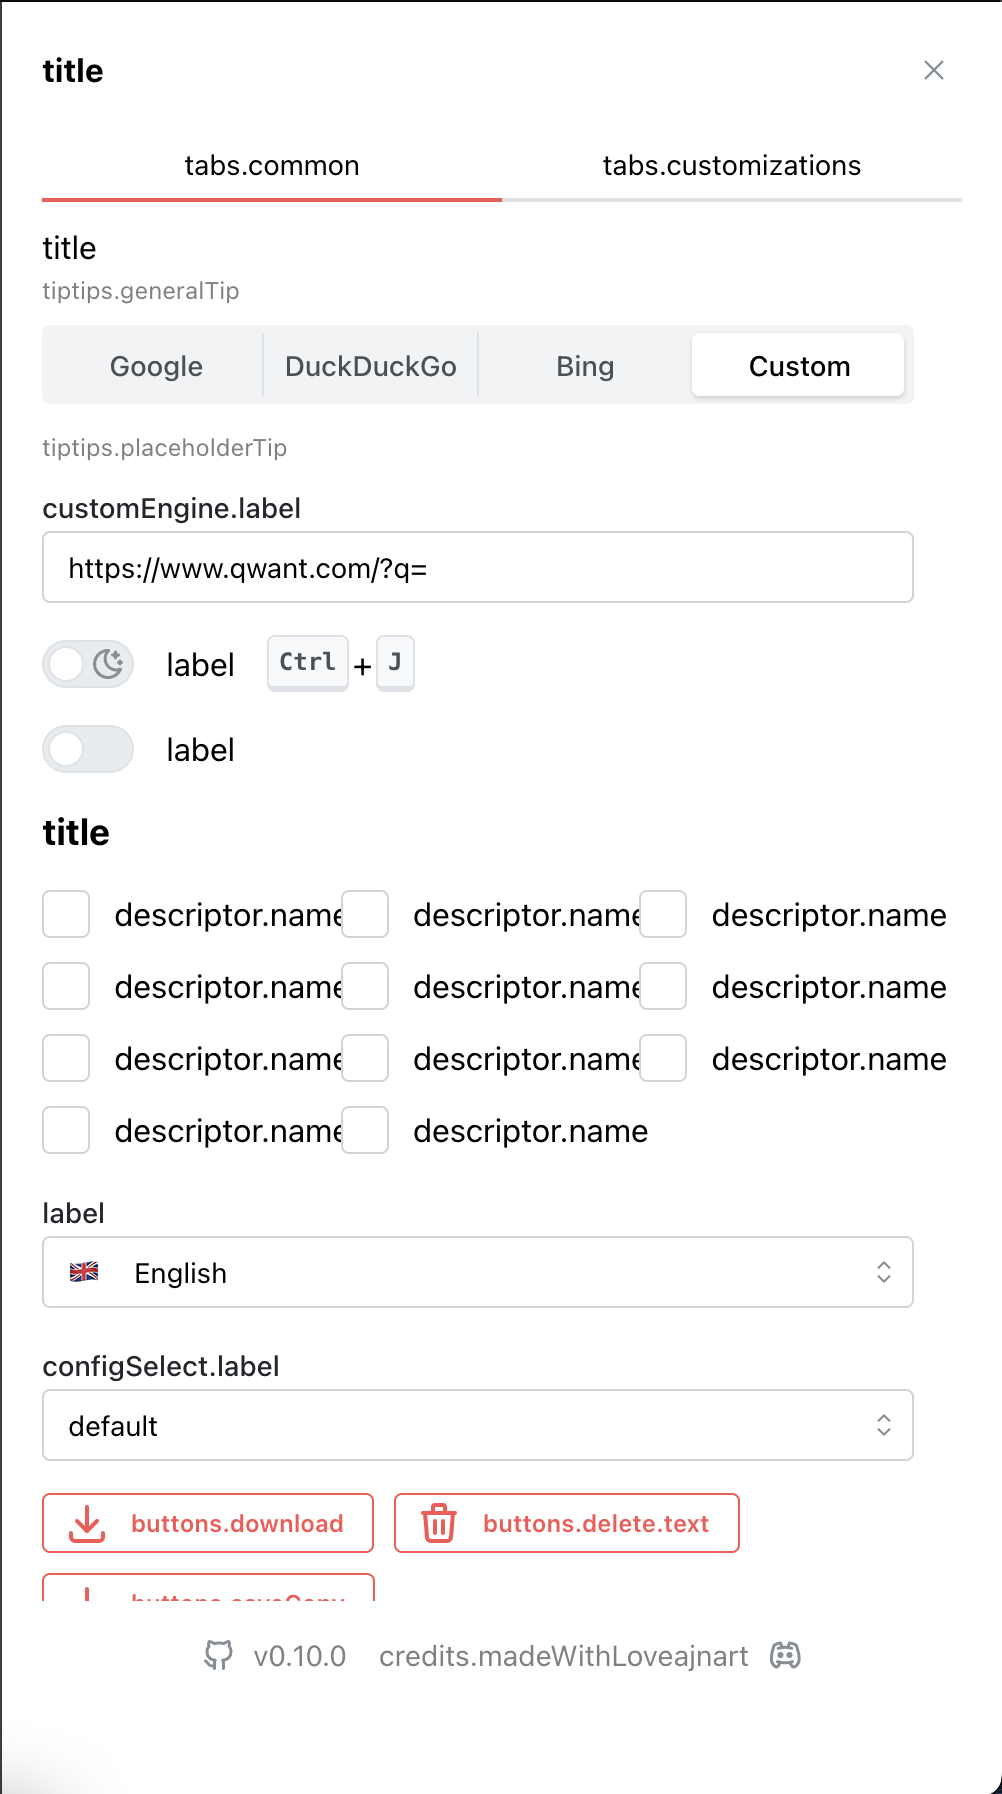Click the chevron on the language selector
1002x1794 pixels.
(884, 1272)
